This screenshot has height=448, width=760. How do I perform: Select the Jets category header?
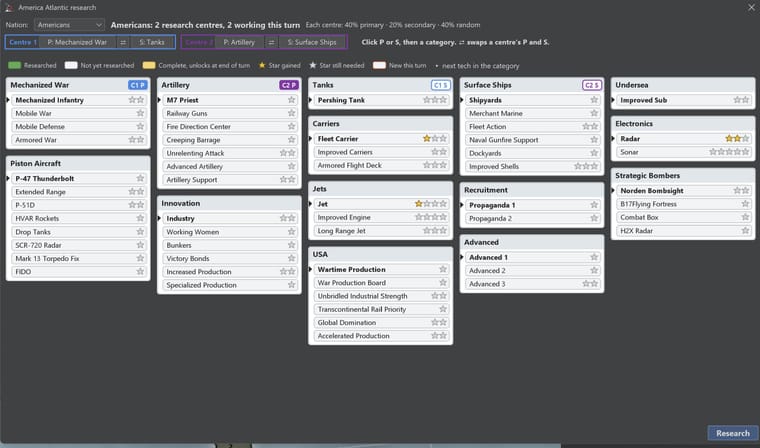point(380,189)
